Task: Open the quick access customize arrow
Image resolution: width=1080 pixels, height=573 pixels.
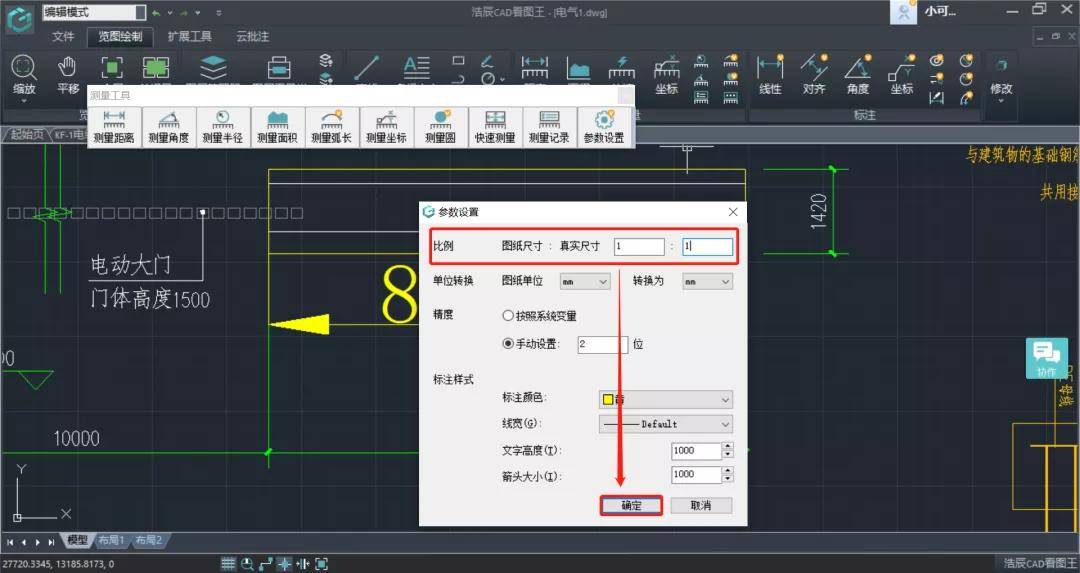Action: click(219, 13)
